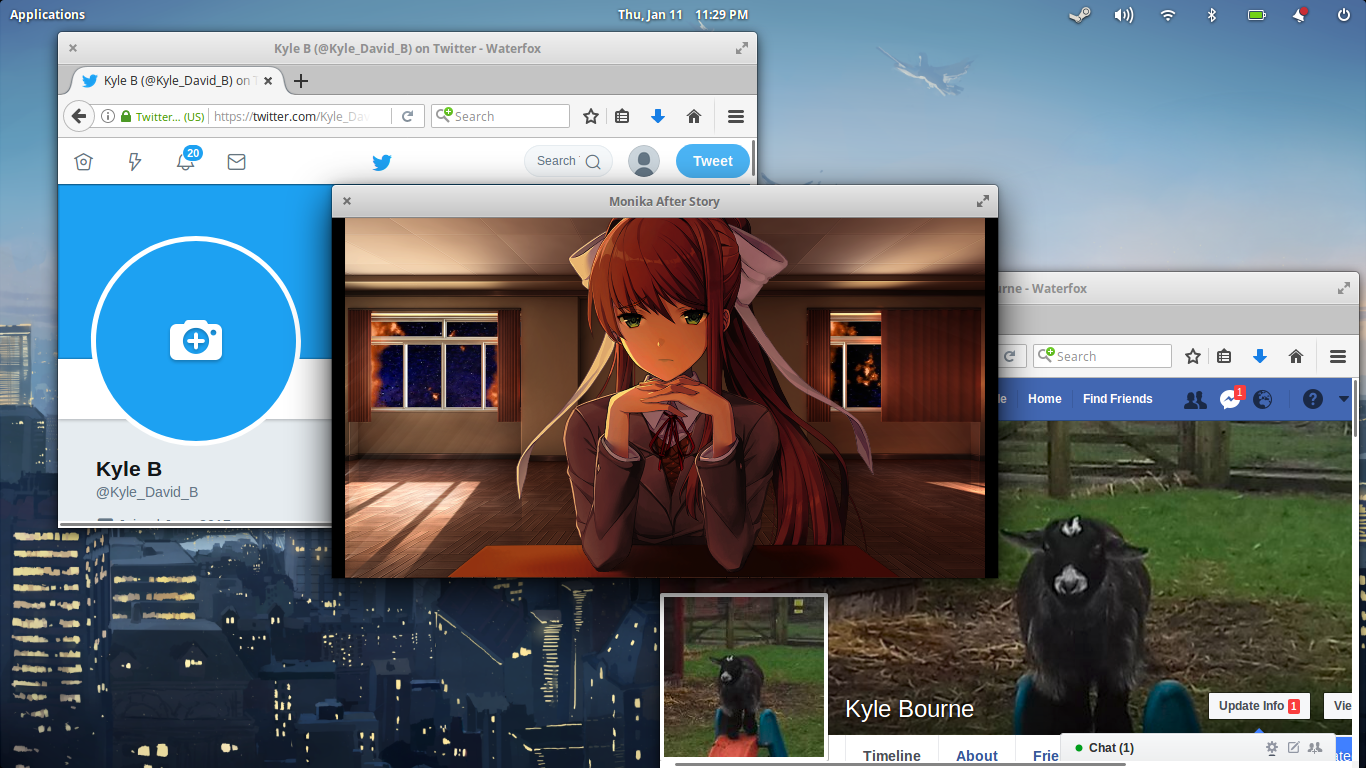Open Facebook Timeline tab
The height and width of the screenshot is (768, 1366).
(x=892, y=756)
